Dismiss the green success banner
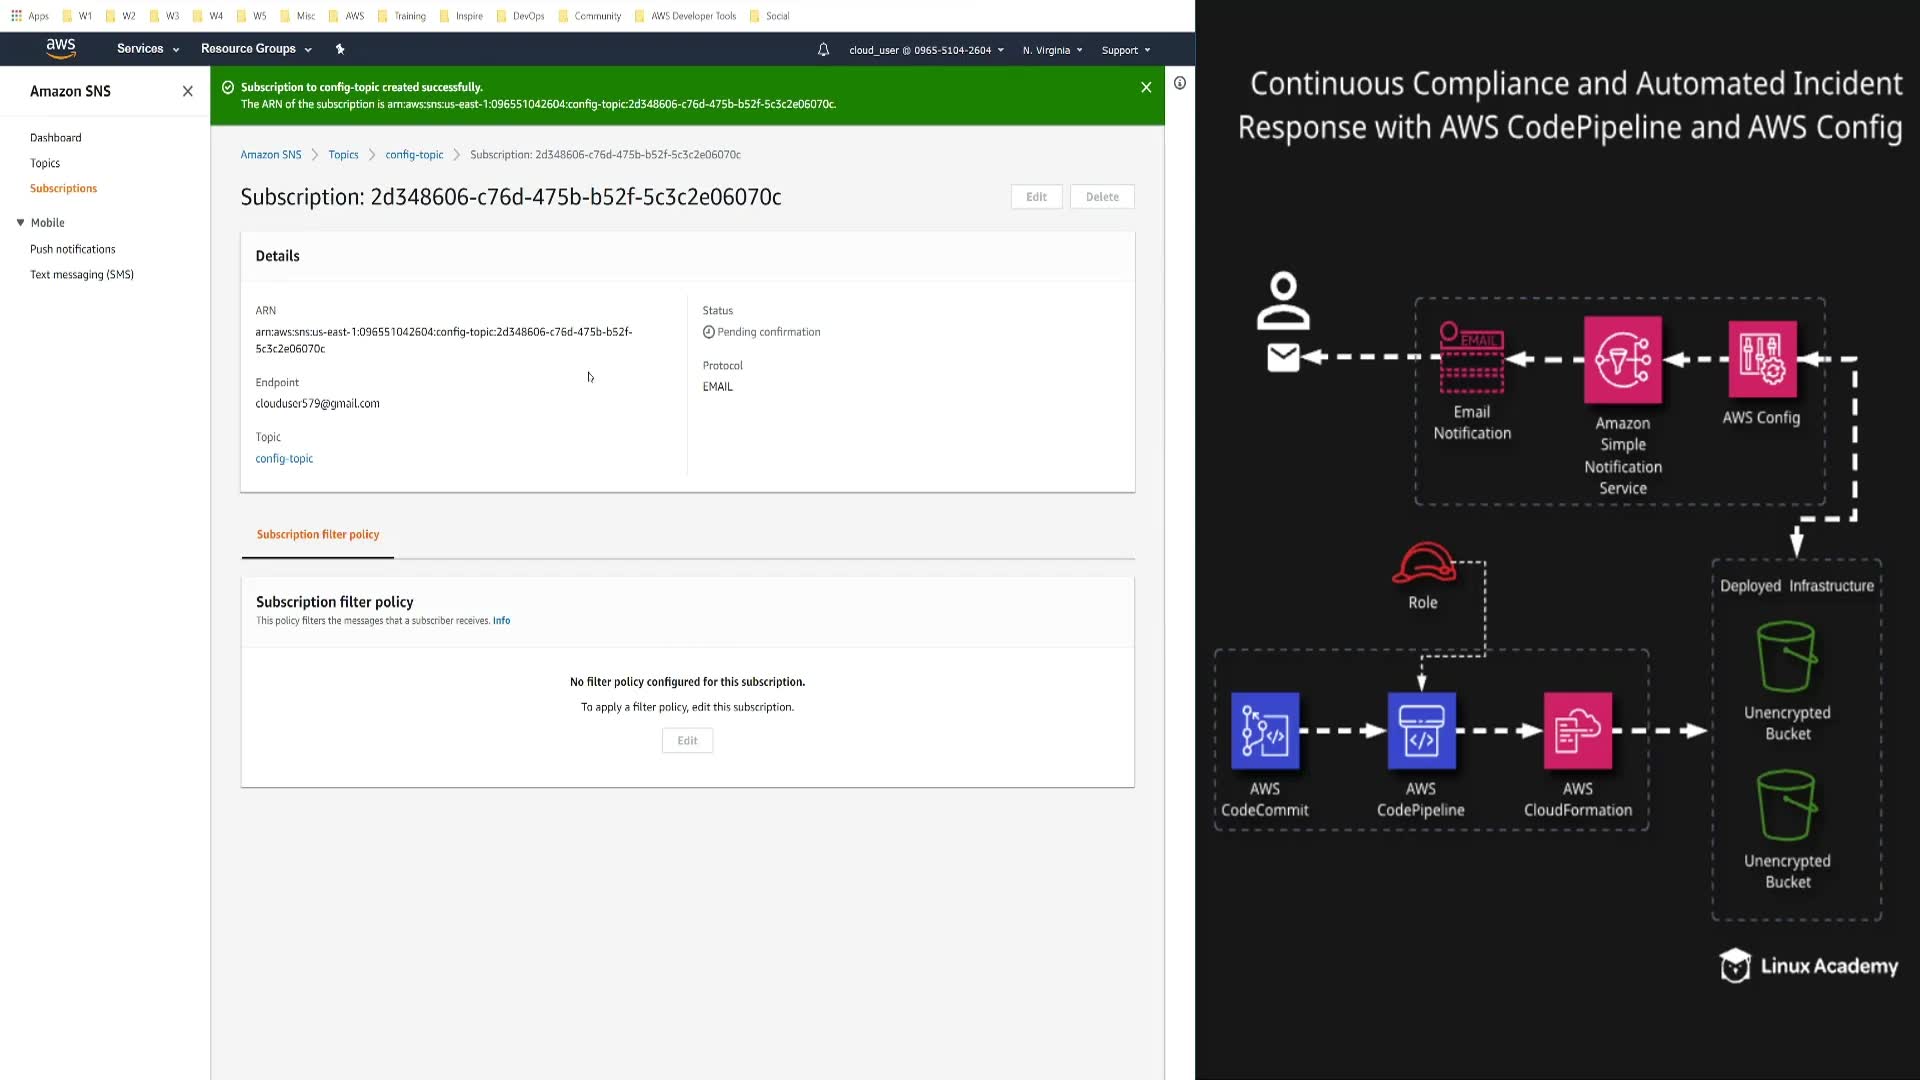Viewport: 1920px width, 1080px height. [x=1146, y=87]
